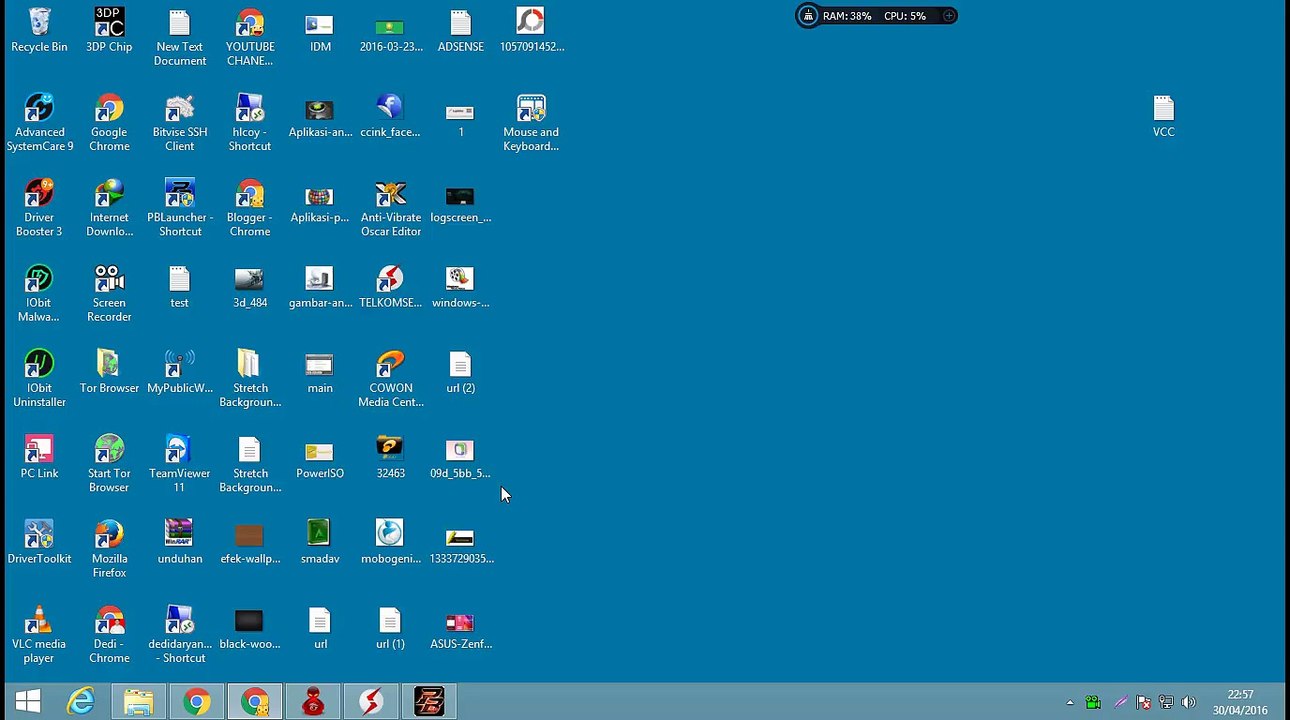
Task: Open the Tor Browser folder icon
Action: (x=109, y=371)
